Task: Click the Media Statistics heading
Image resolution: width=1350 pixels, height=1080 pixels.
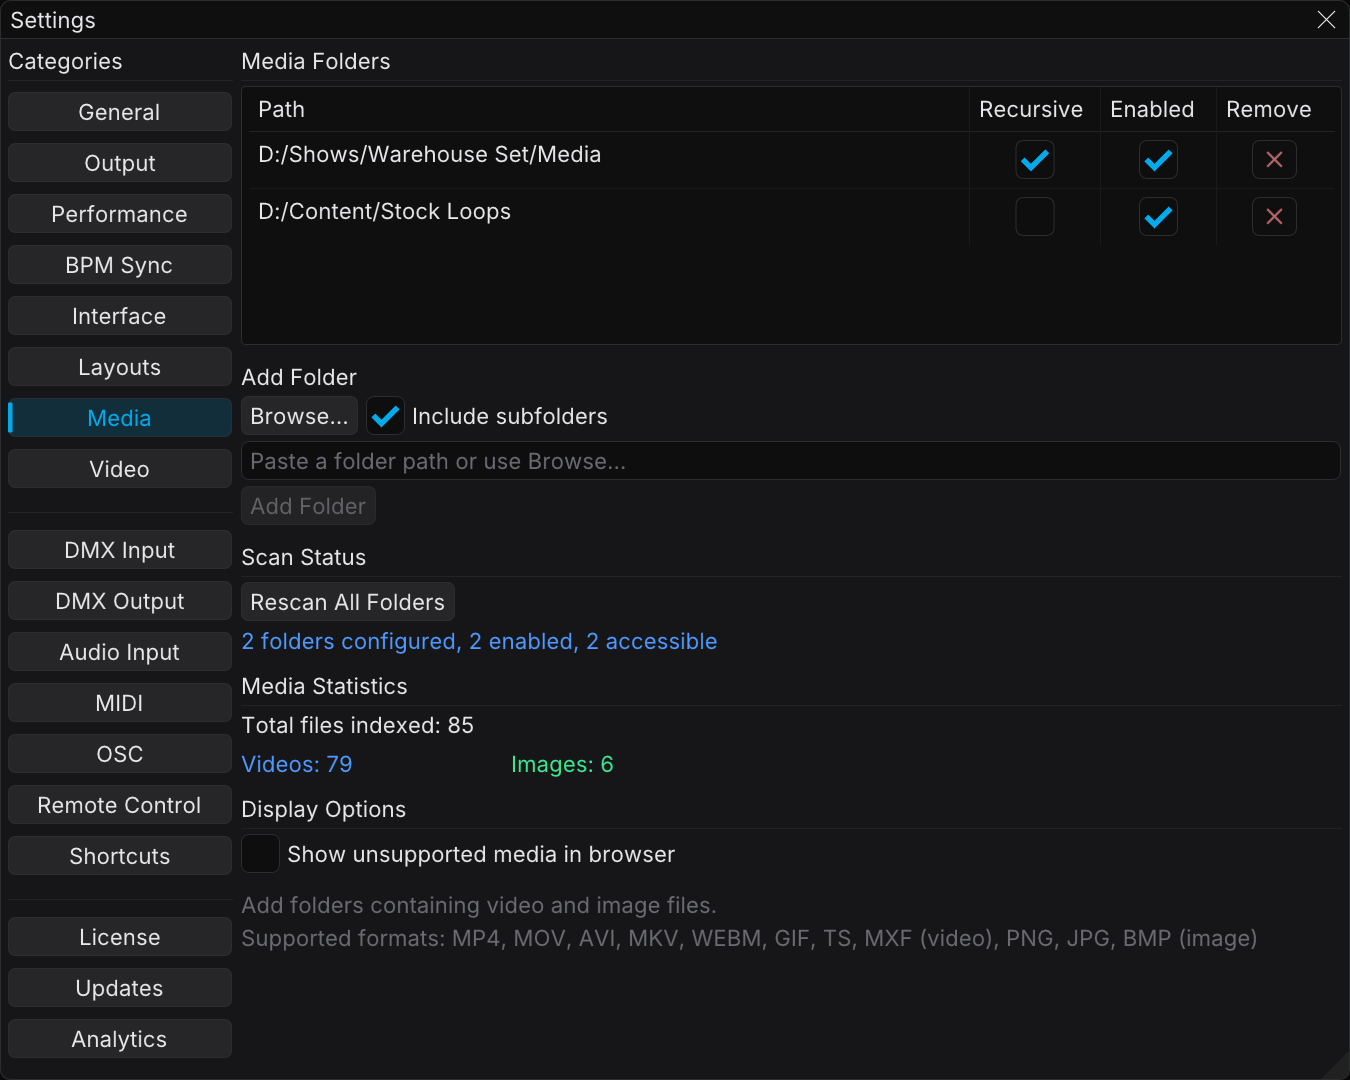Action: click(325, 686)
